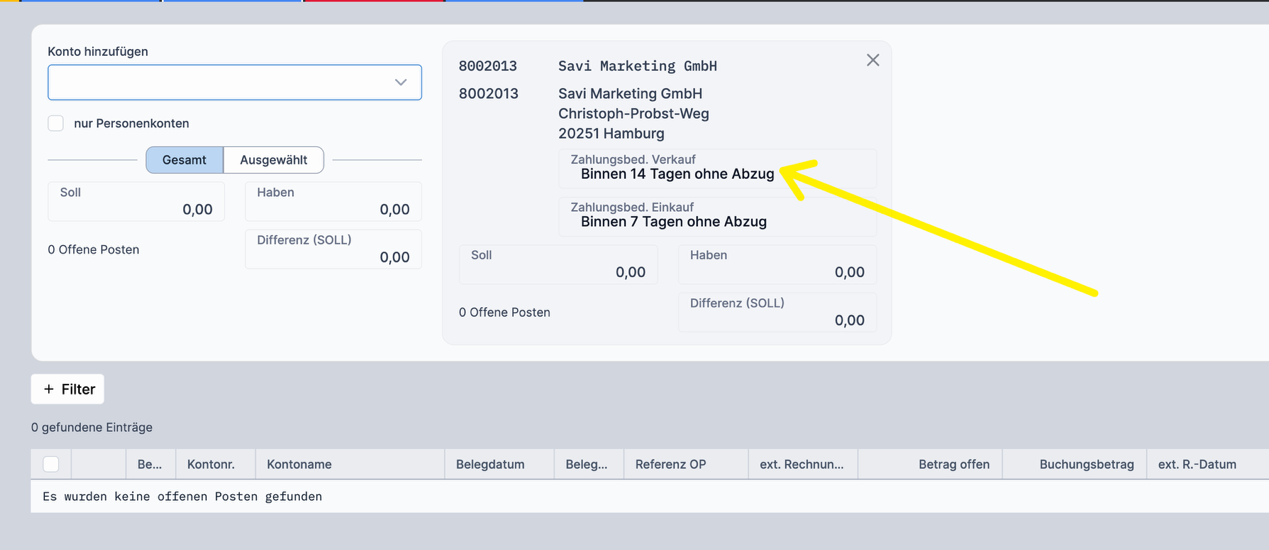Screen dimensions: 1269x550
Task: Sort by the Belegdatum column header
Action: [x=490, y=464]
